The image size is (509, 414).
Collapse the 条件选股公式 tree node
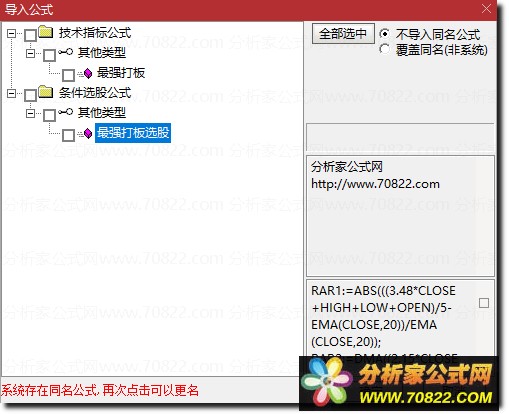pos(12,93)
